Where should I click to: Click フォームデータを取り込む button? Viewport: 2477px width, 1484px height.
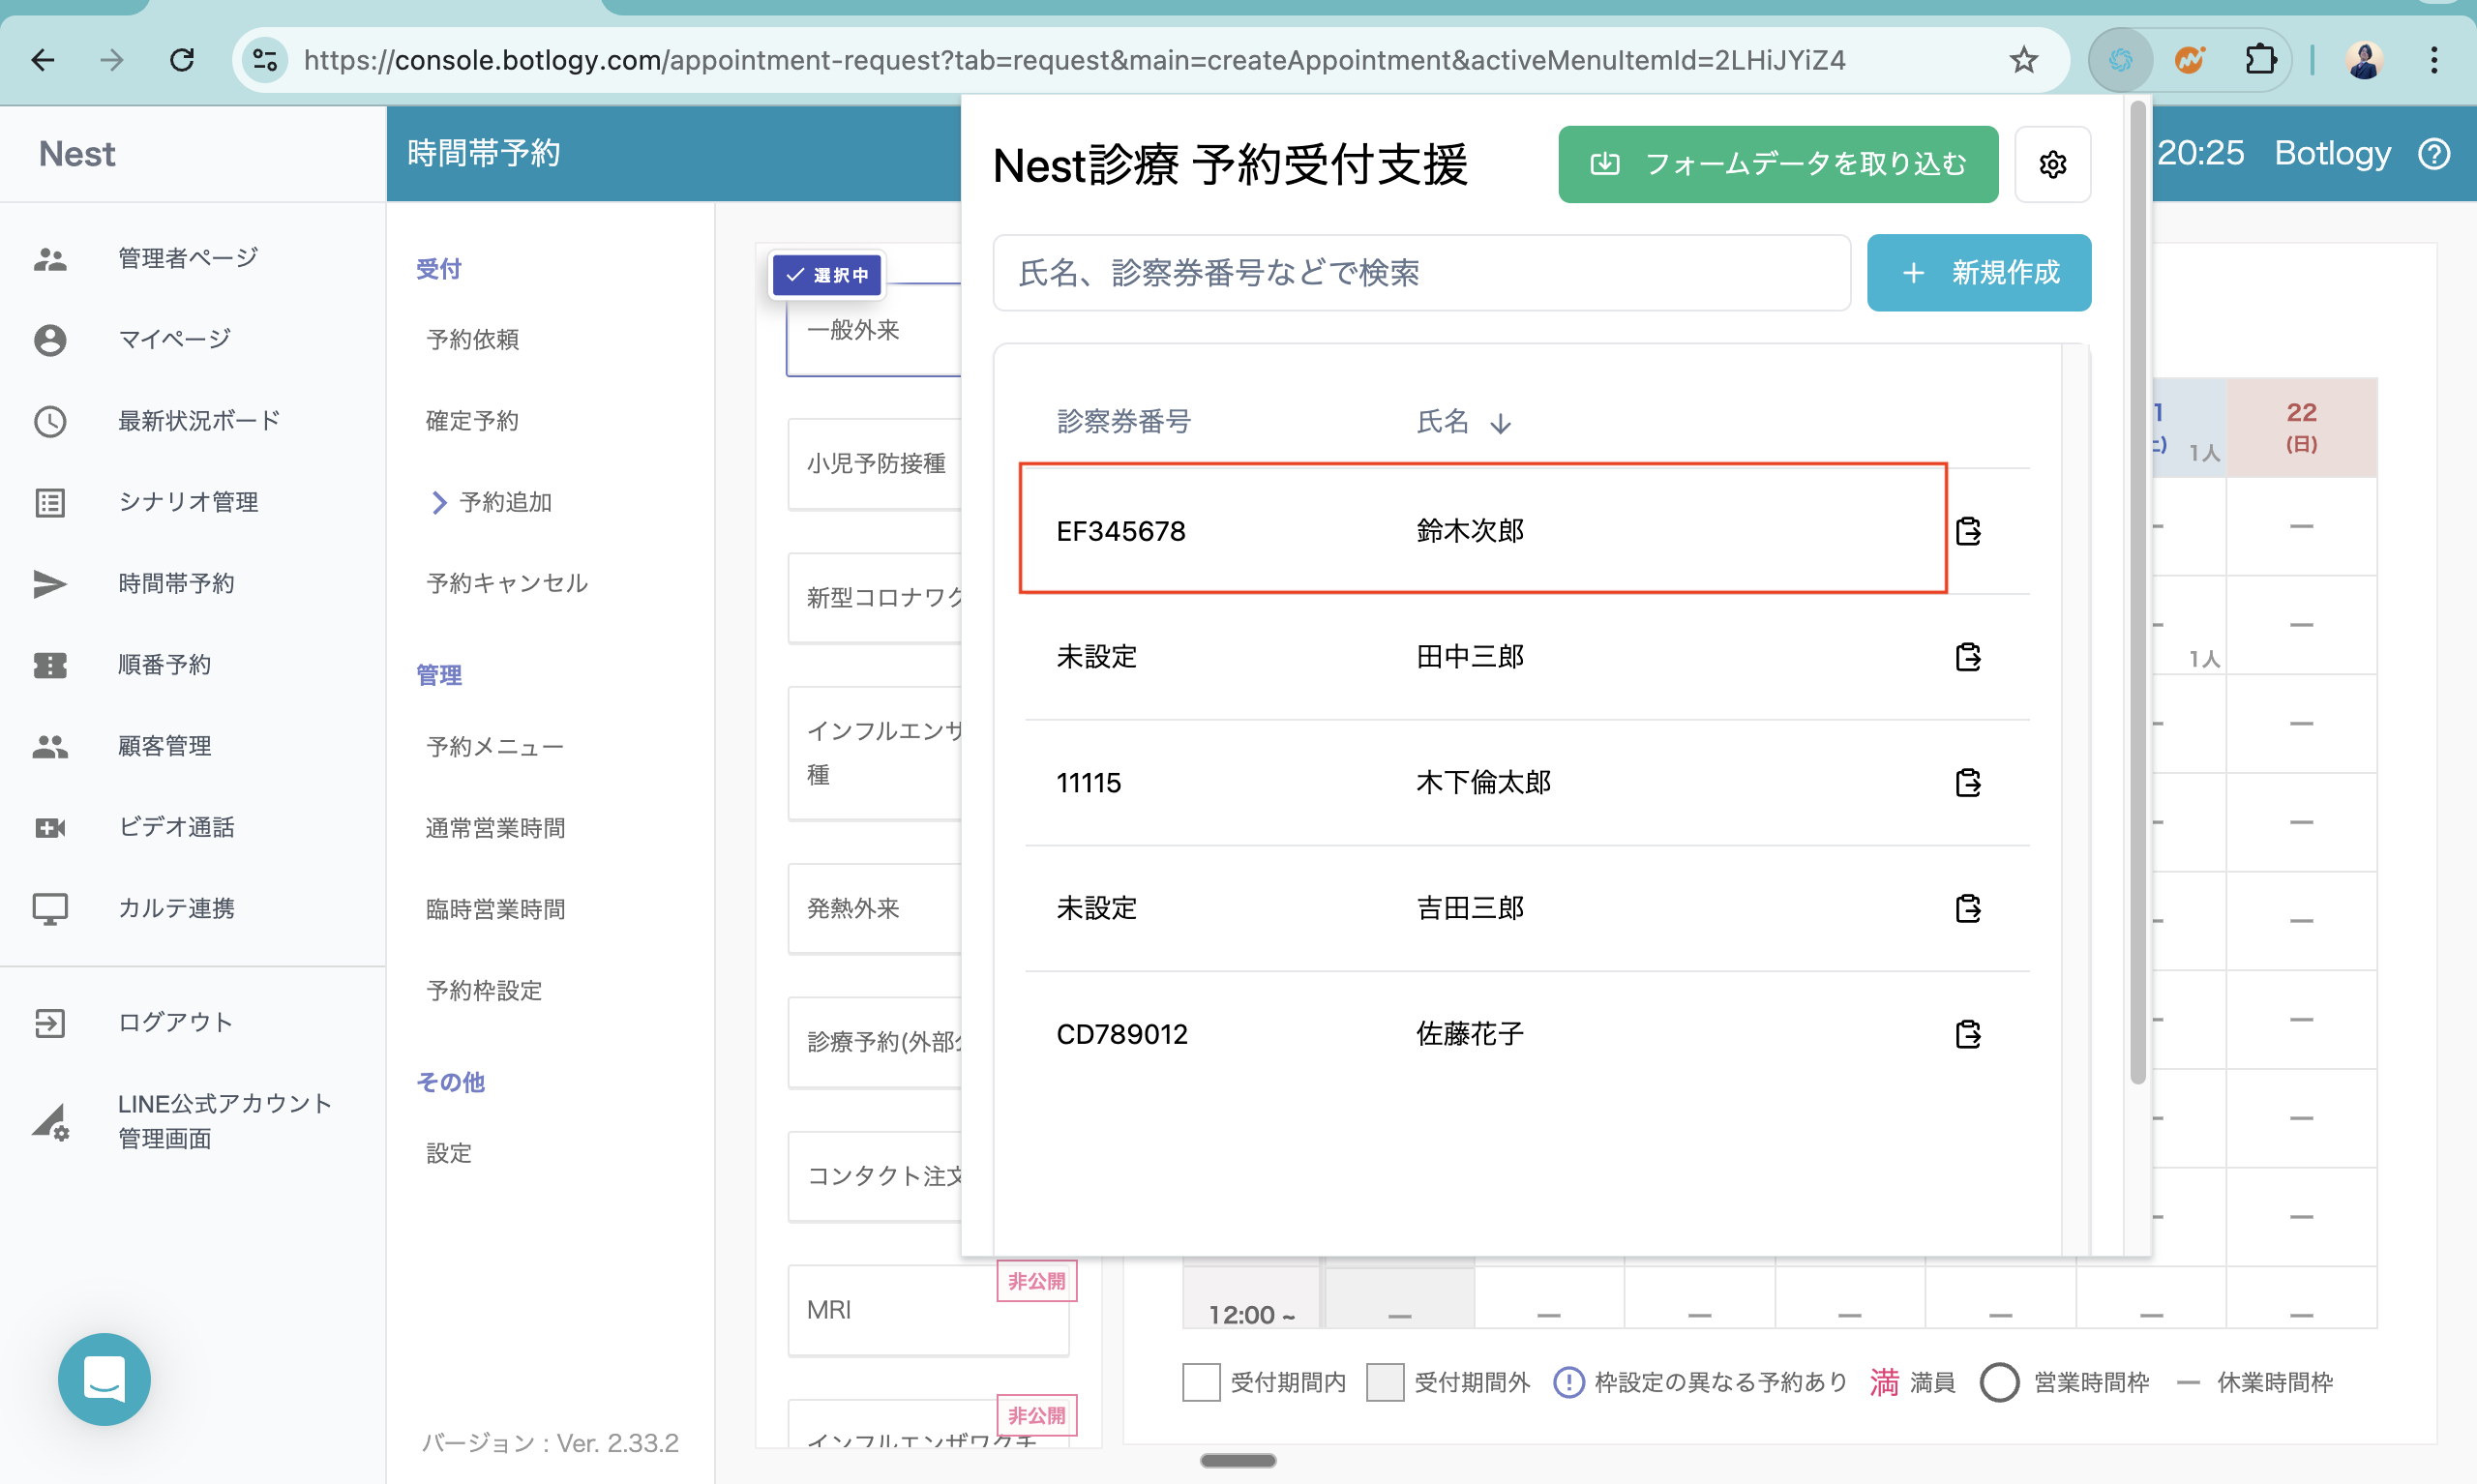(x=1777, y=164)
